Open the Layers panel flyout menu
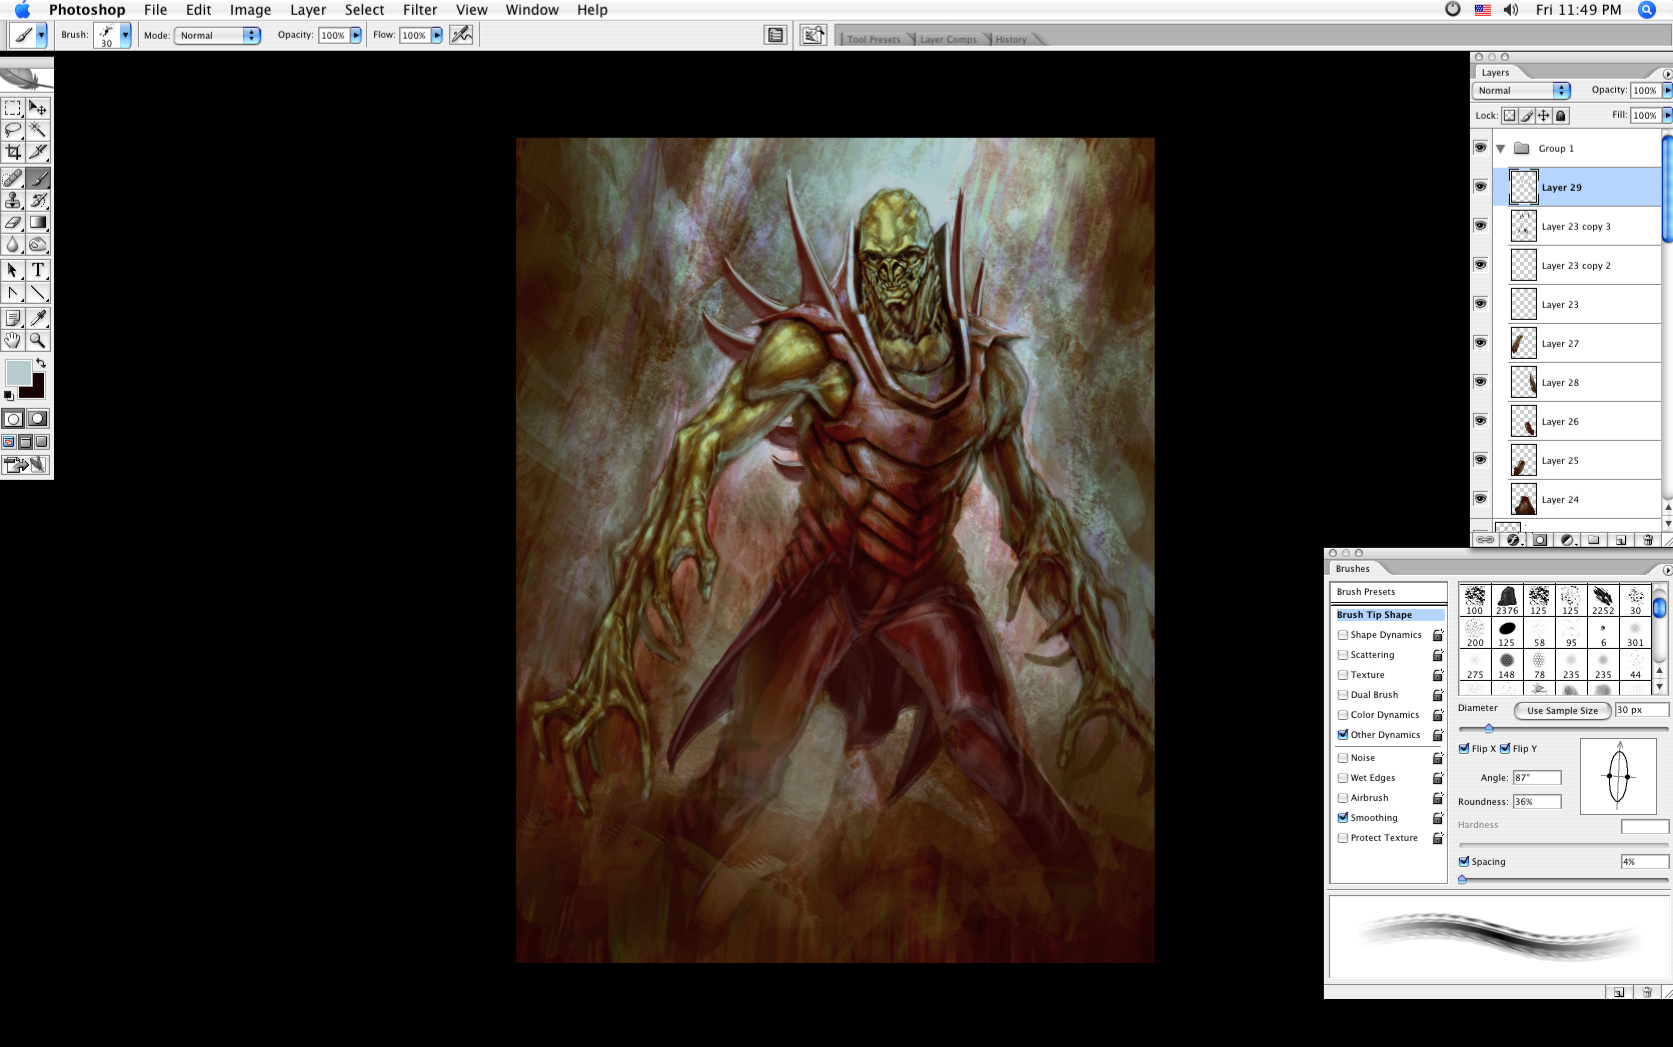 [x=1667, y=74]
